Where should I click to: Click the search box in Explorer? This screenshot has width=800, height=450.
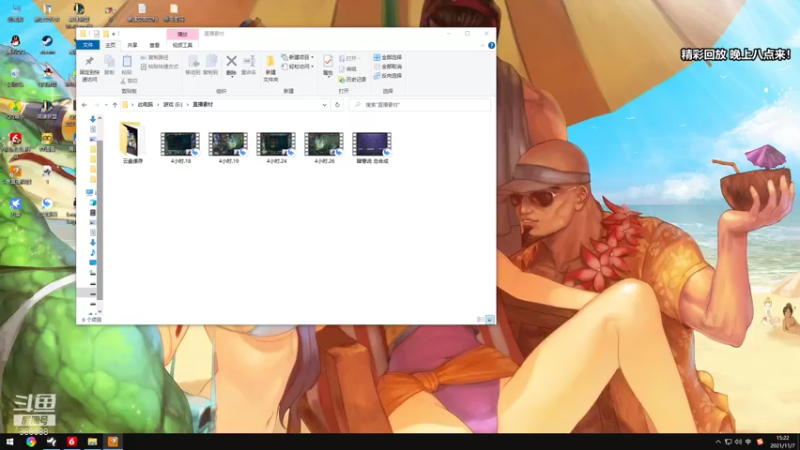[x=420, y=105]
